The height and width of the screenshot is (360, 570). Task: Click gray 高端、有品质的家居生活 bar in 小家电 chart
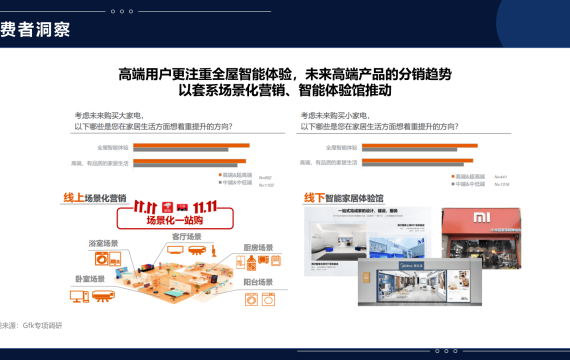coord(413,164)
